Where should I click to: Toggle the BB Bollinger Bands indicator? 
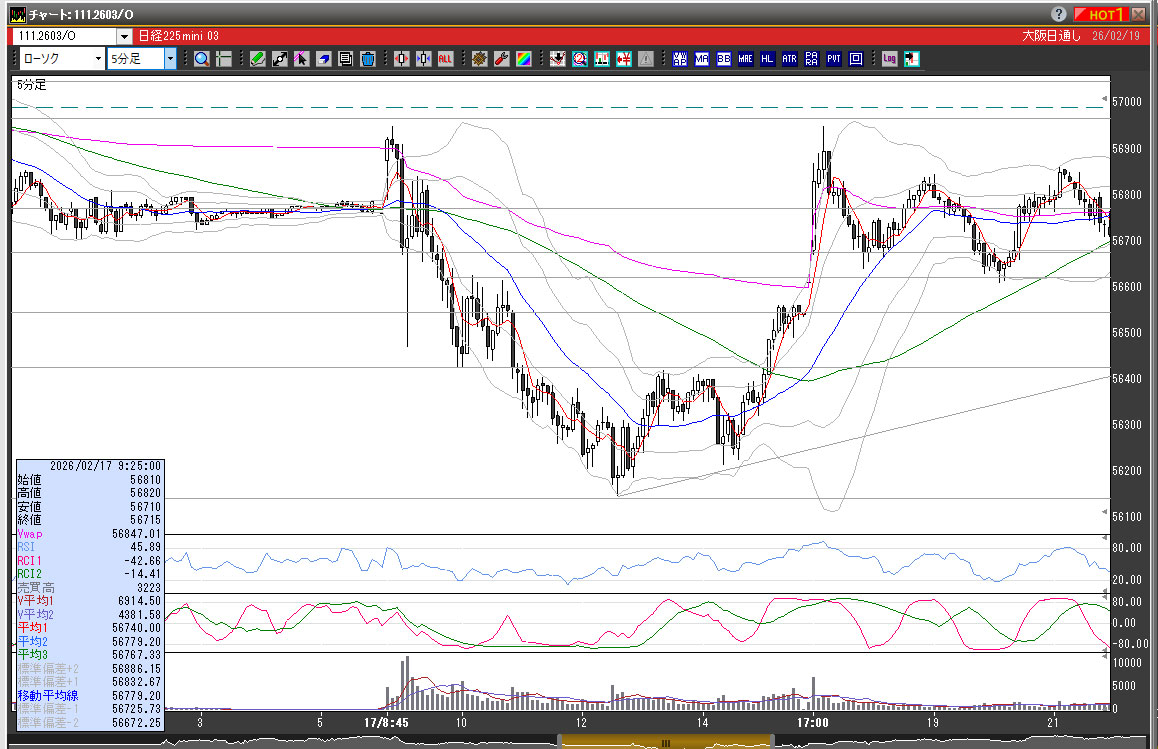coord(723,59)
